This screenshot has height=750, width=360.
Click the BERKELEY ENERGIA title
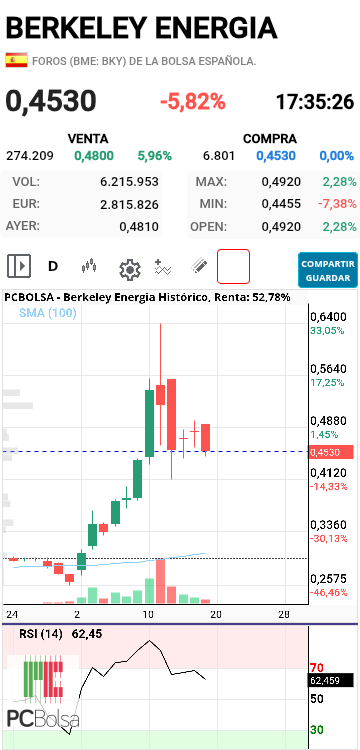click(142, 28)
